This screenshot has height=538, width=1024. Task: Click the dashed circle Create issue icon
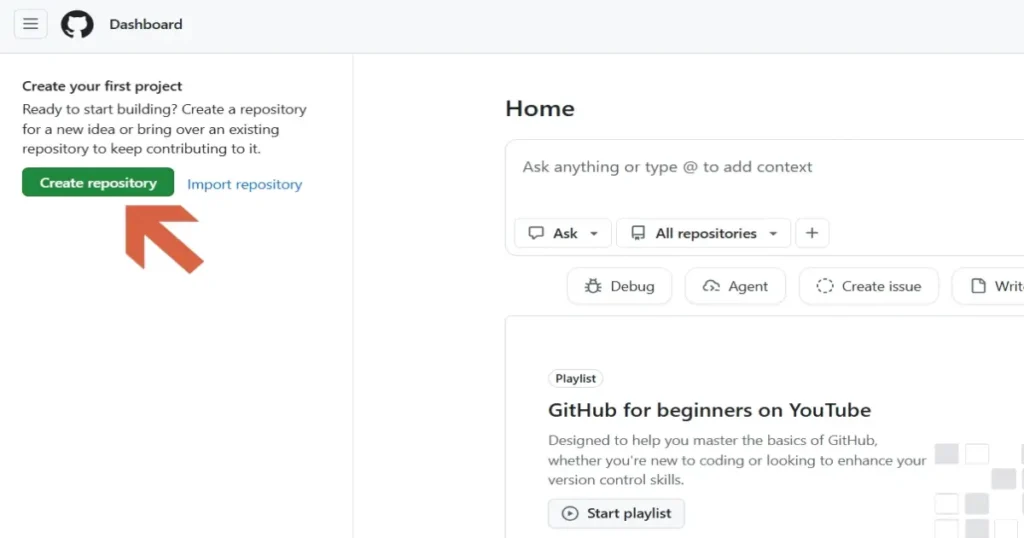point(825,286)
